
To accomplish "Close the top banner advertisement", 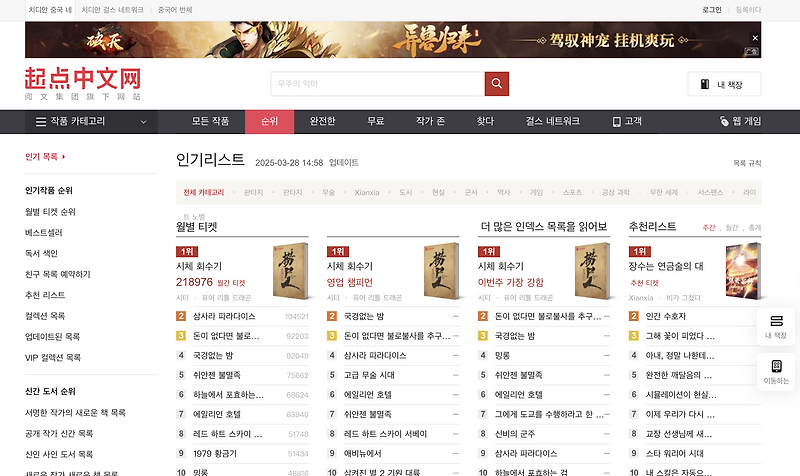I will (x=755, y=38).
